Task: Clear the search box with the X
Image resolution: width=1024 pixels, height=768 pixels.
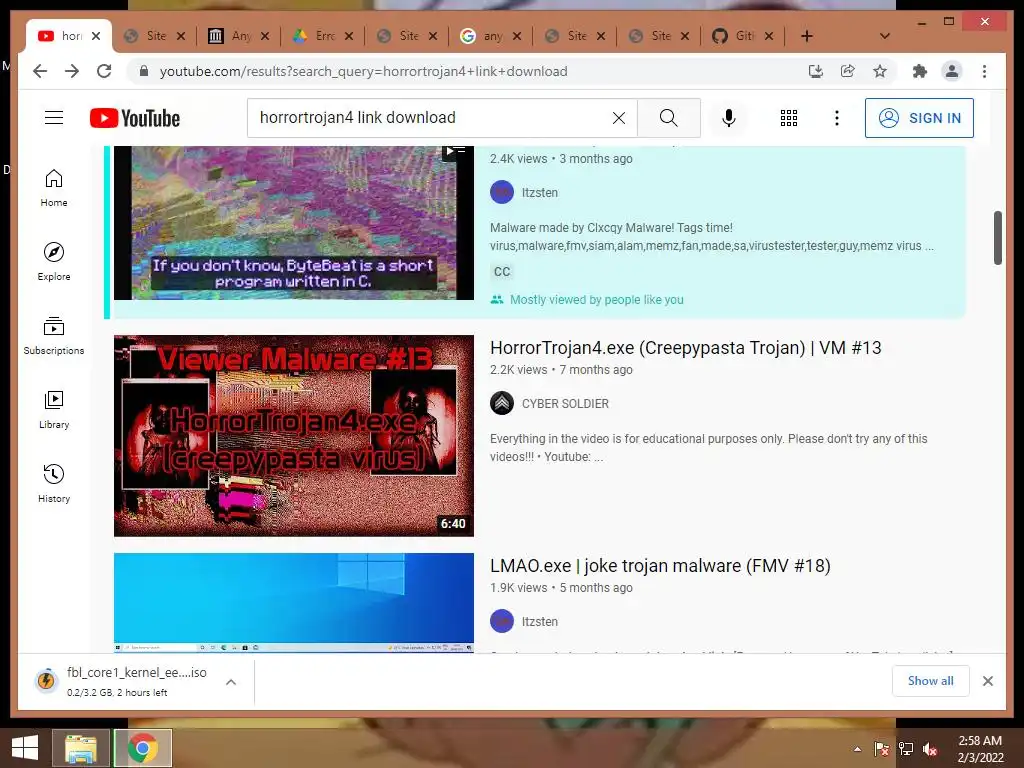Action: (618, 118)
